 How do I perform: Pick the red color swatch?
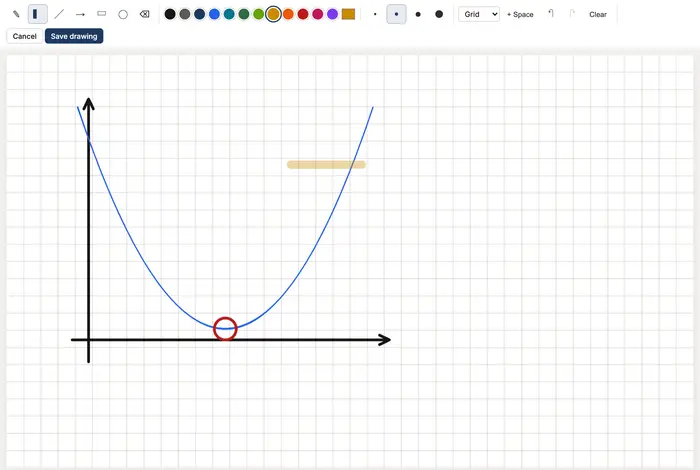click(x=303, y=14)
